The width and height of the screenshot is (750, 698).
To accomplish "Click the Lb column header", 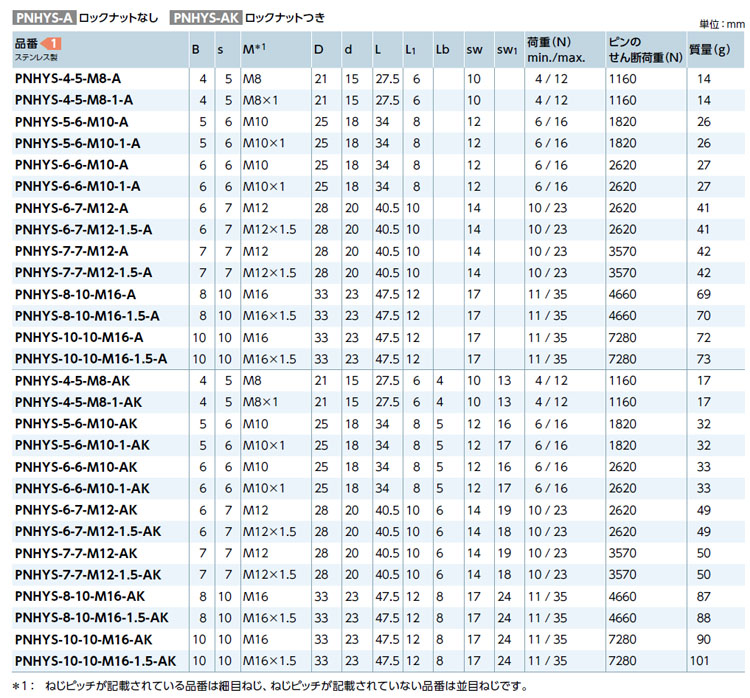I will (443, 49).
